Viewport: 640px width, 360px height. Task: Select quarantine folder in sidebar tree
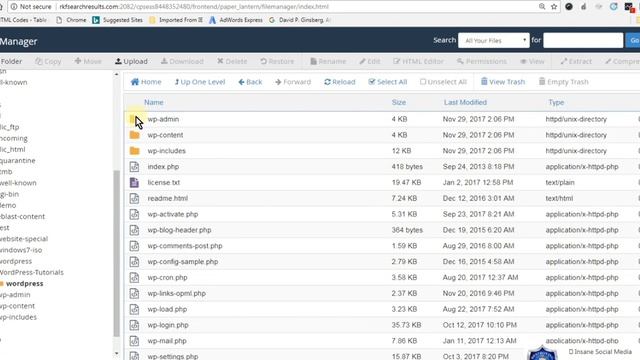coord(17,160)
